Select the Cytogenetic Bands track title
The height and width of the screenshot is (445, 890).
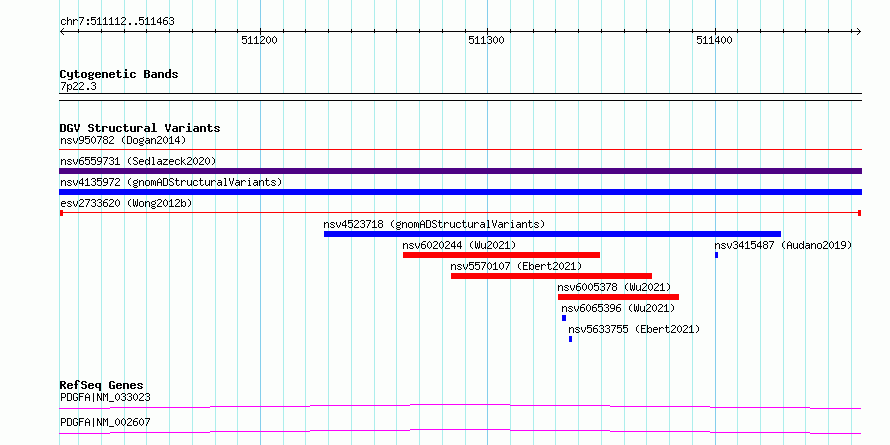click(x=119, y=74)
